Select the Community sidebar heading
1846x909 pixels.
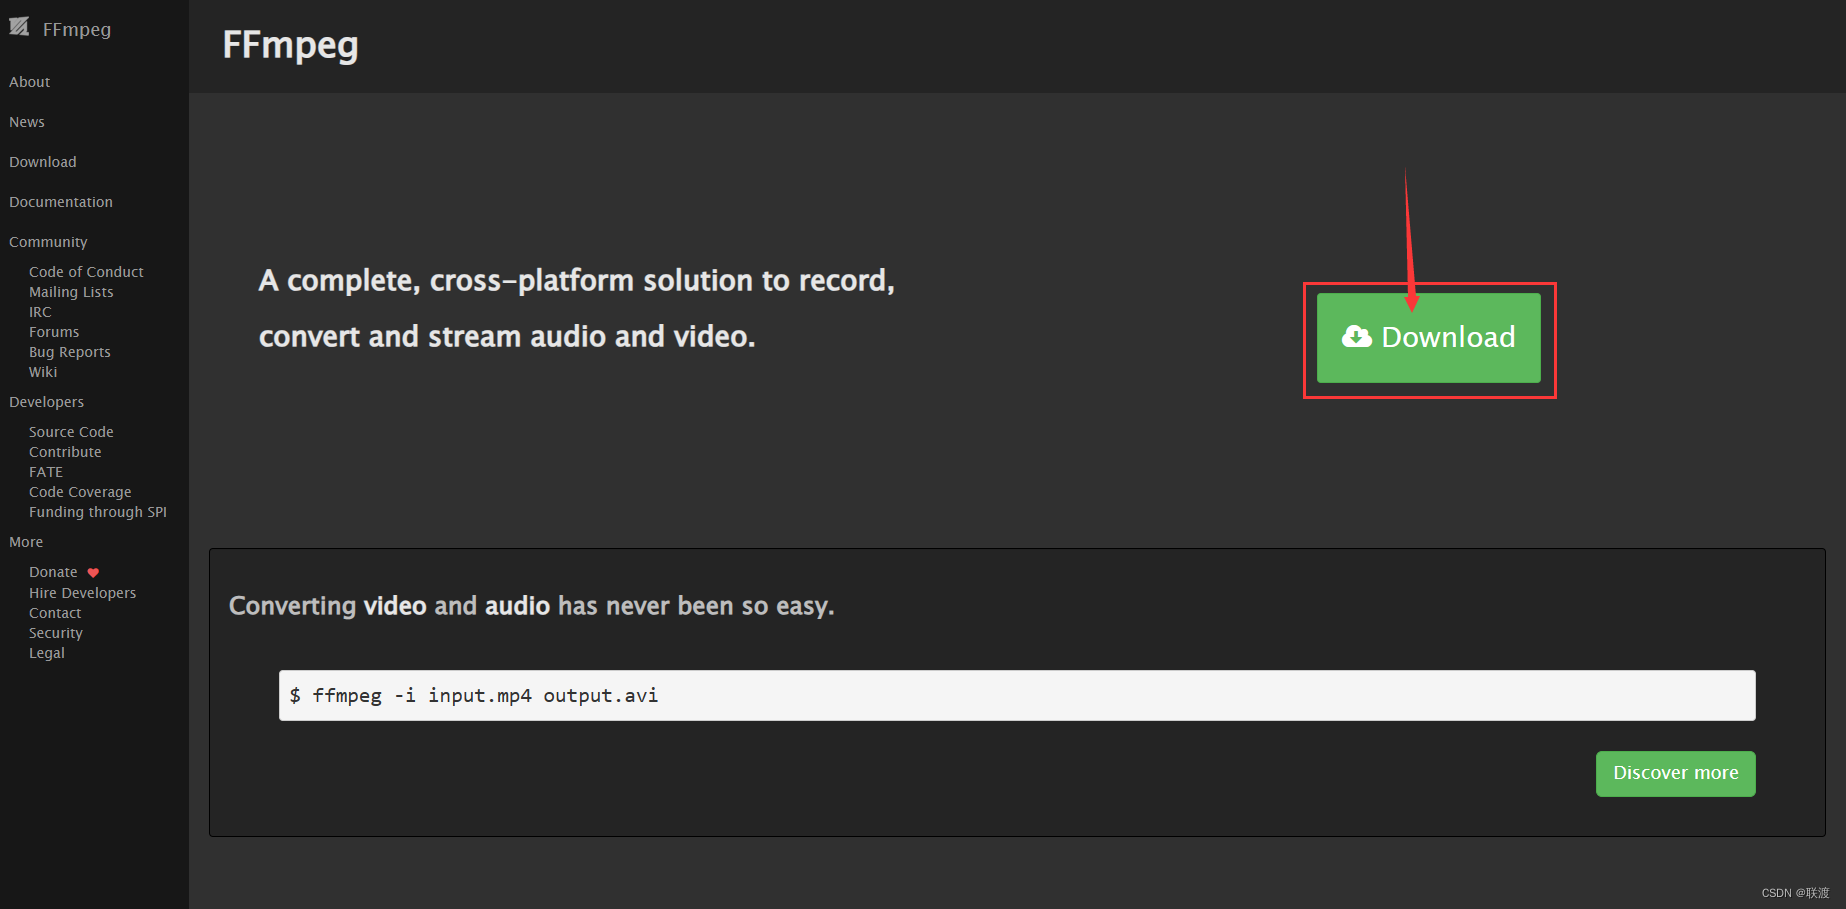(x=48, y=242)
